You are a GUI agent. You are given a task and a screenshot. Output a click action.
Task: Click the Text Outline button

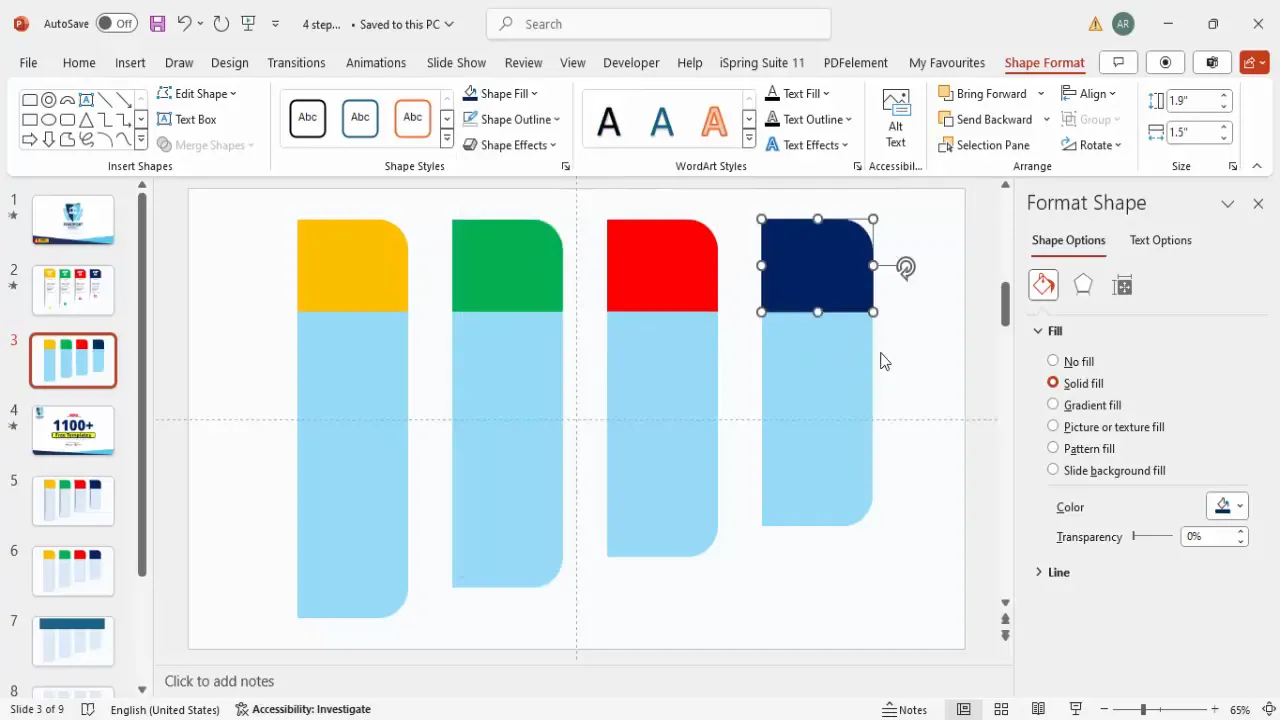[x=807, y=119]
